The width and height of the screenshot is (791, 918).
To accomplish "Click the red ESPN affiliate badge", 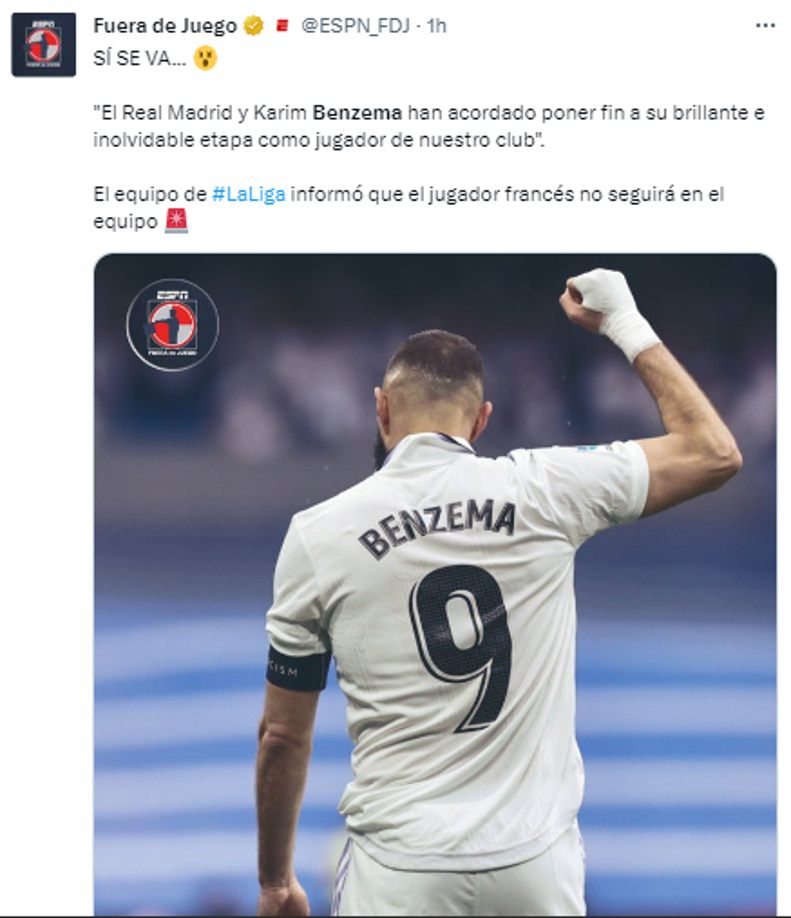I will (283, 26).
